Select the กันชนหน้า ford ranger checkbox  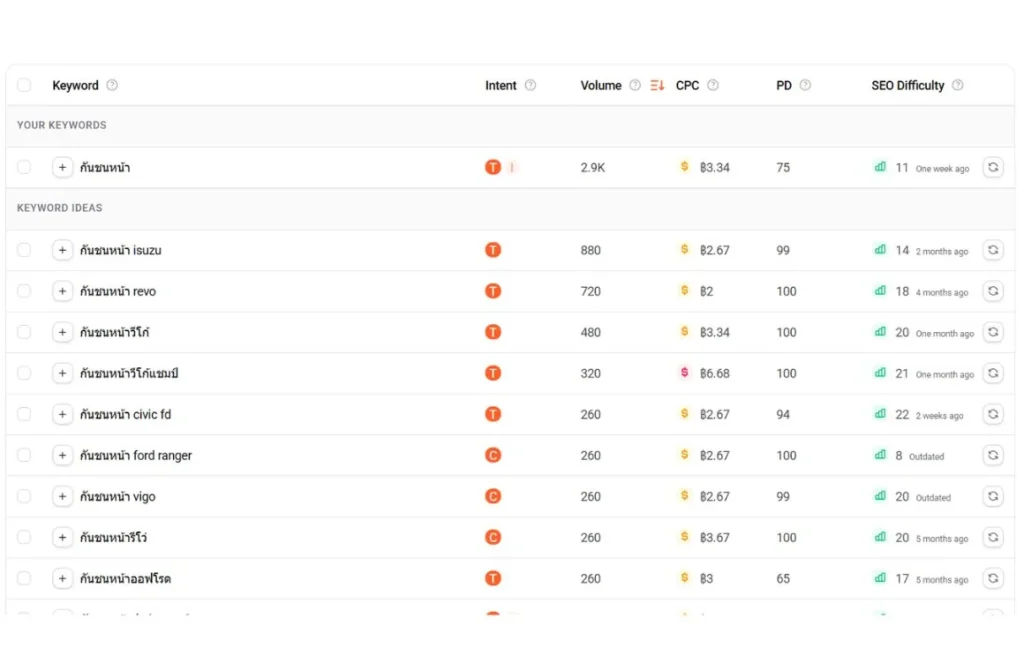click(24, 455)
